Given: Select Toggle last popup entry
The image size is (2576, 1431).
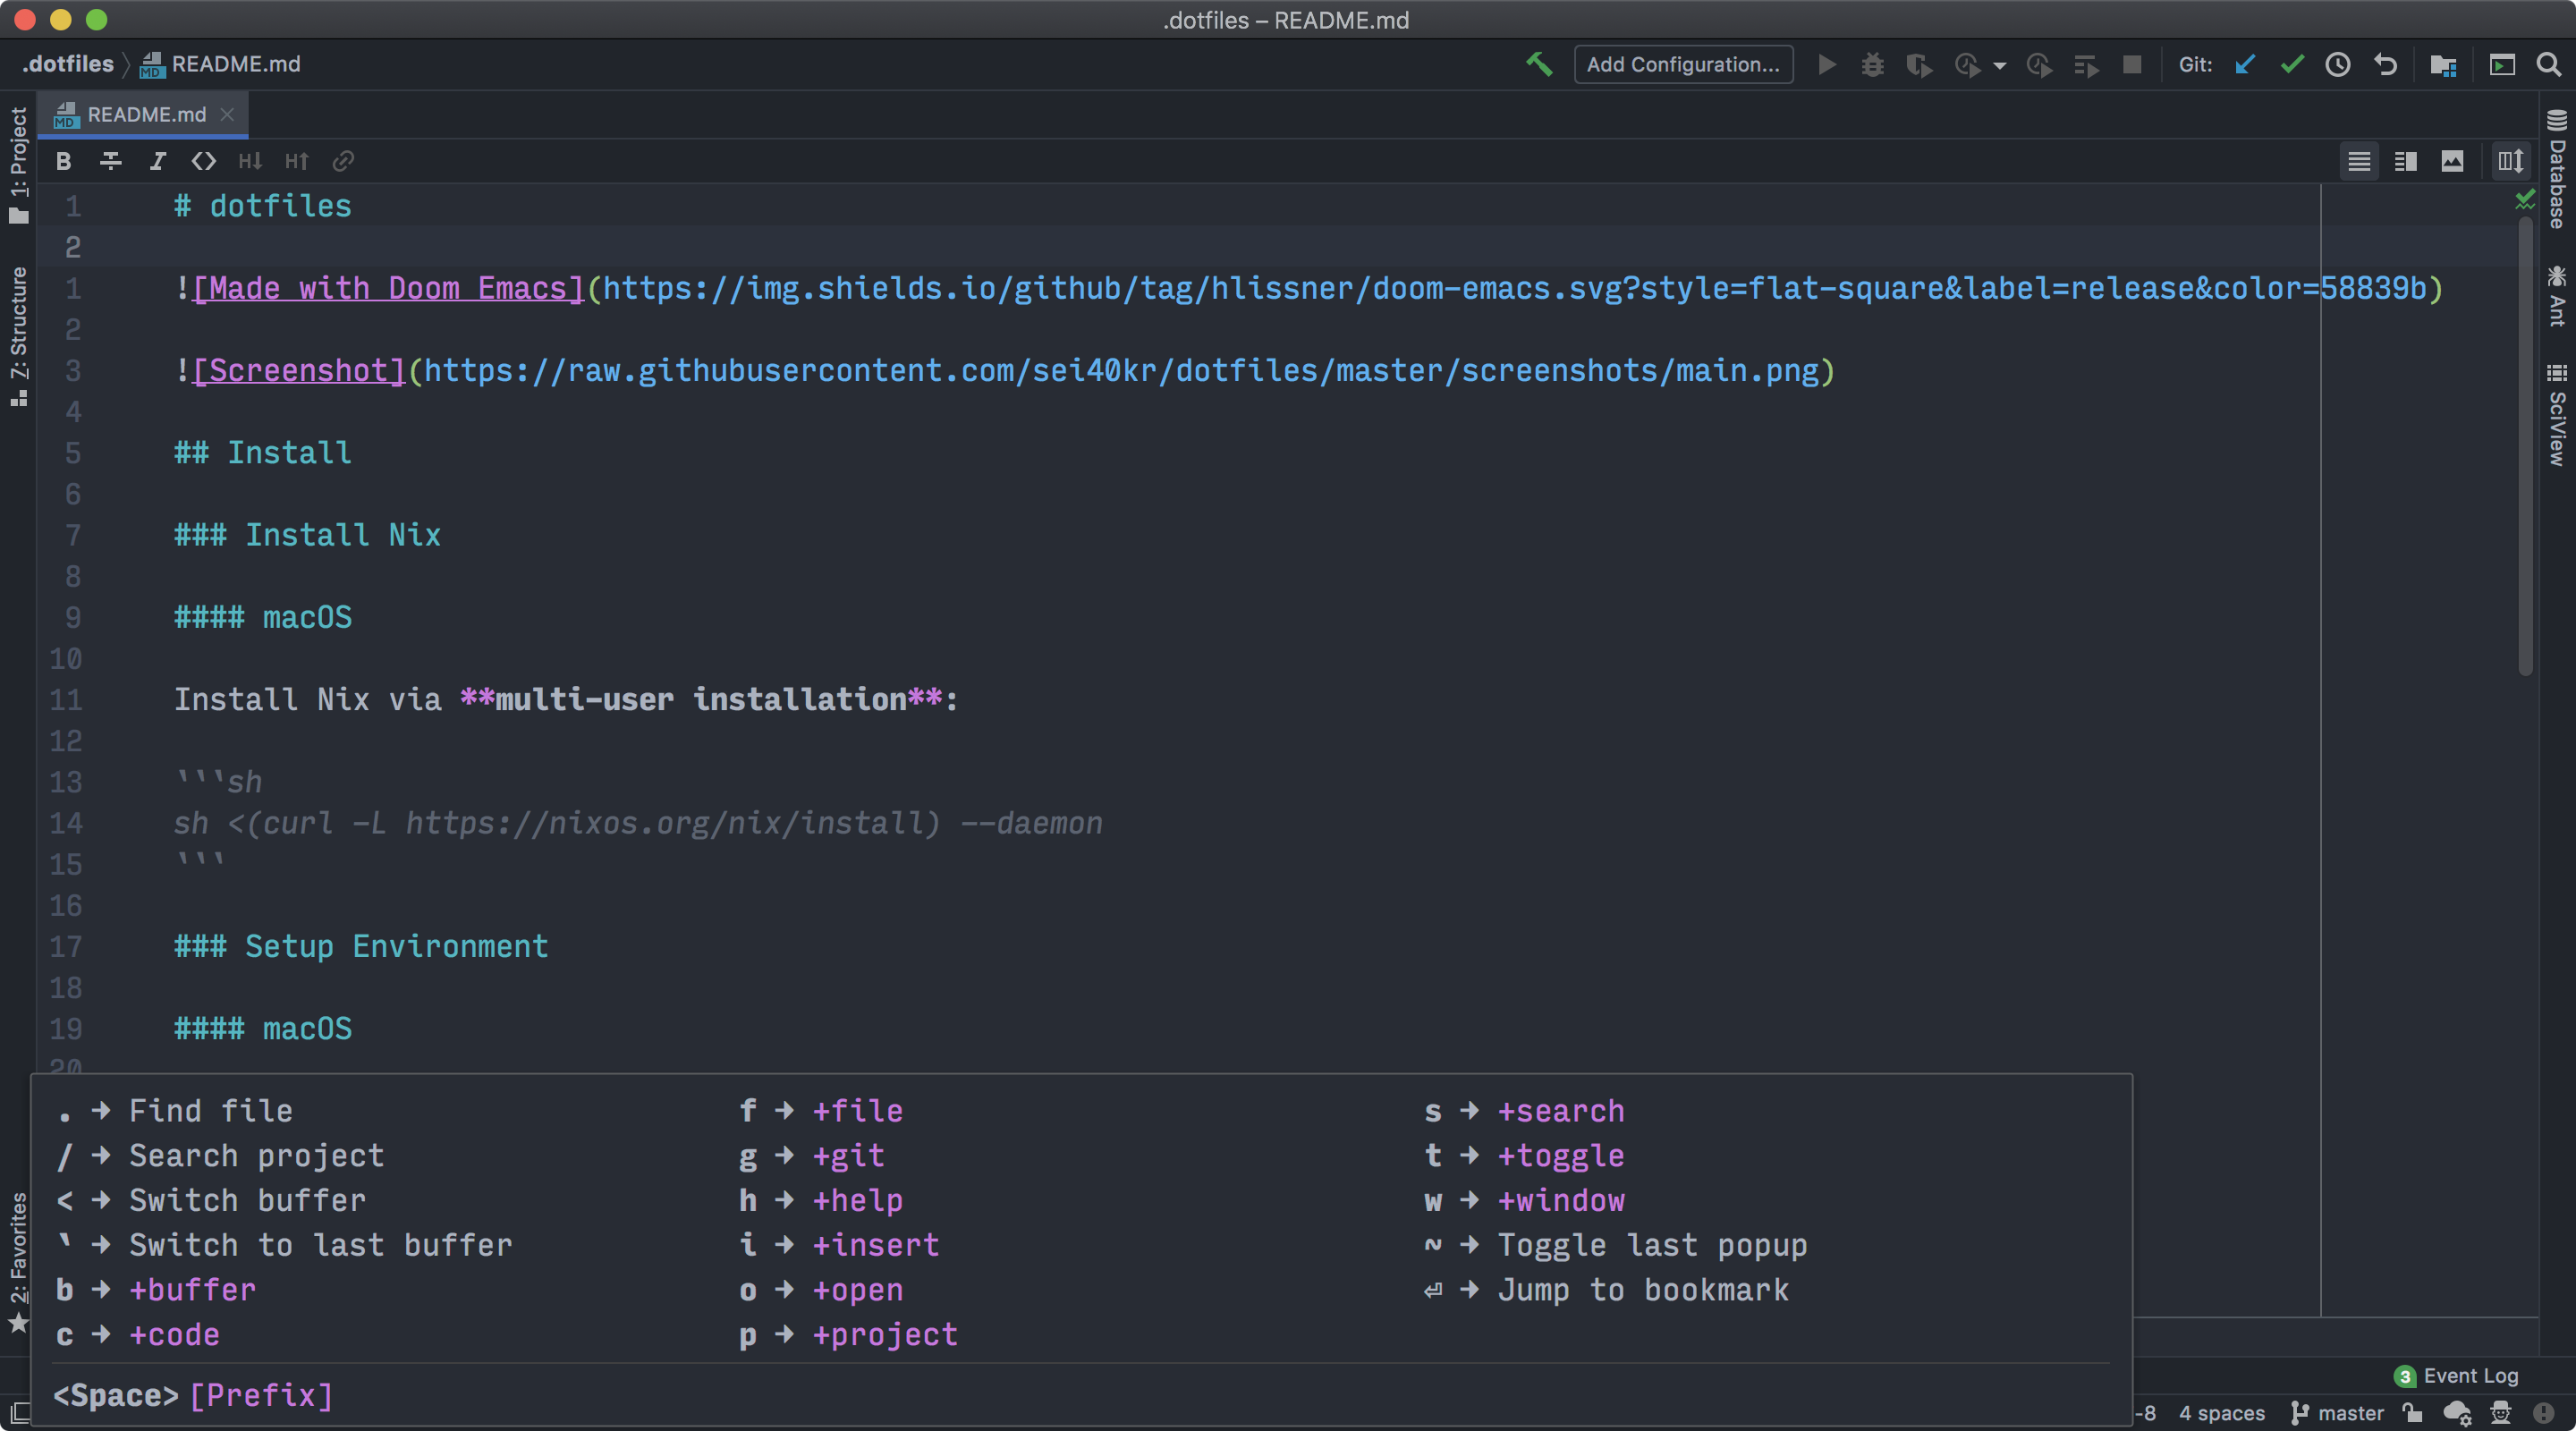Looking at the screenshot, I should tap(1616, 1245).
